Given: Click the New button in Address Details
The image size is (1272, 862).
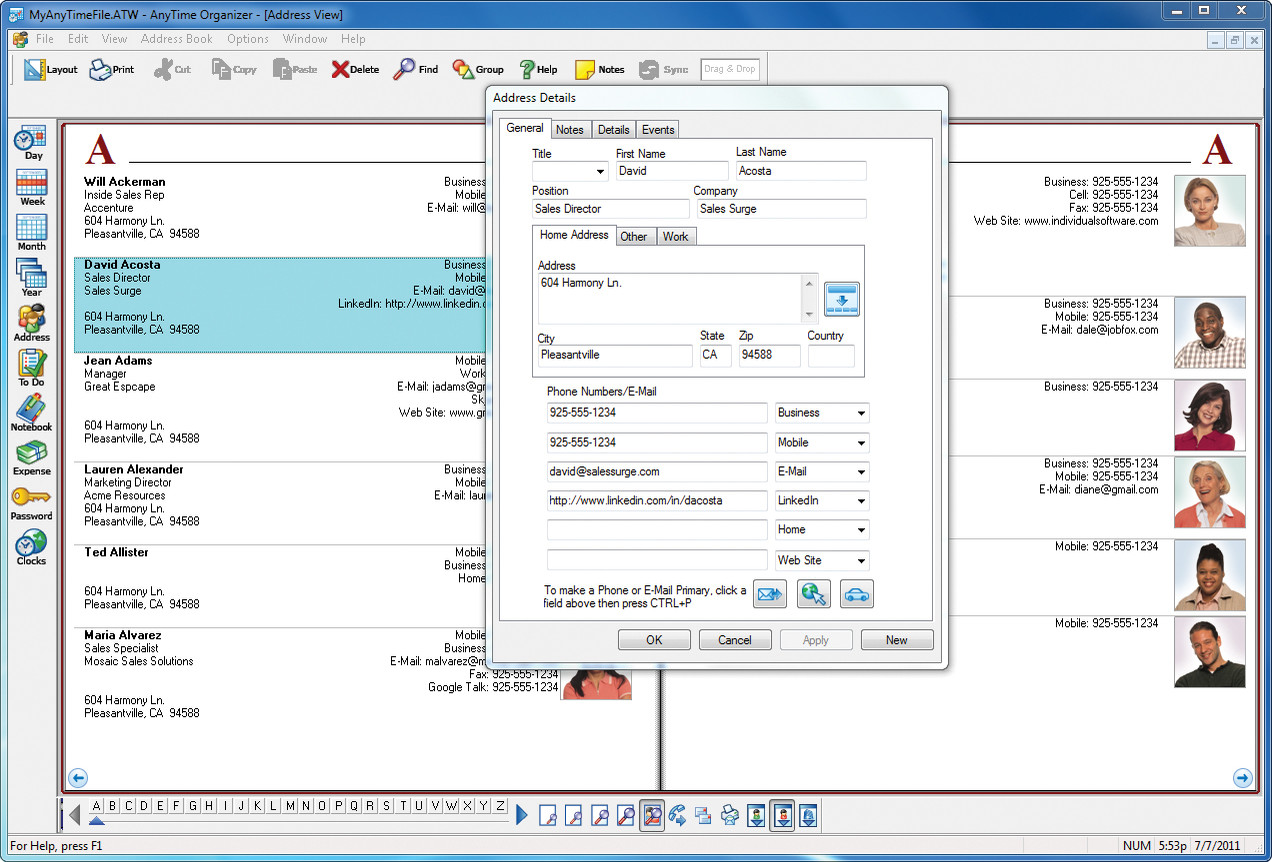Looking at the screenshot, I should 896,639.
